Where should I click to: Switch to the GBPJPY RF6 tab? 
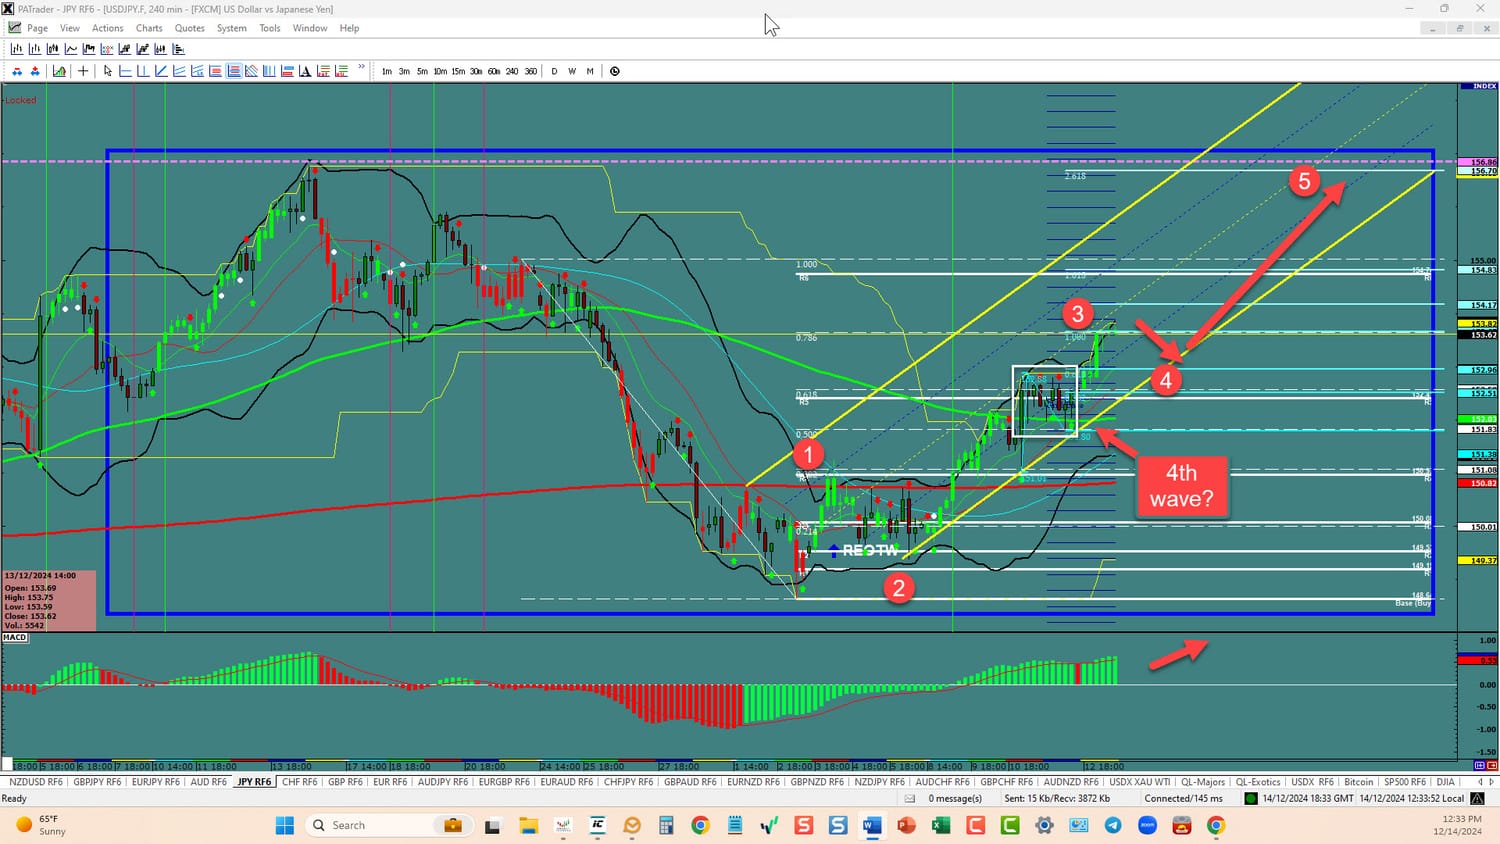click(x=97, y=782)
